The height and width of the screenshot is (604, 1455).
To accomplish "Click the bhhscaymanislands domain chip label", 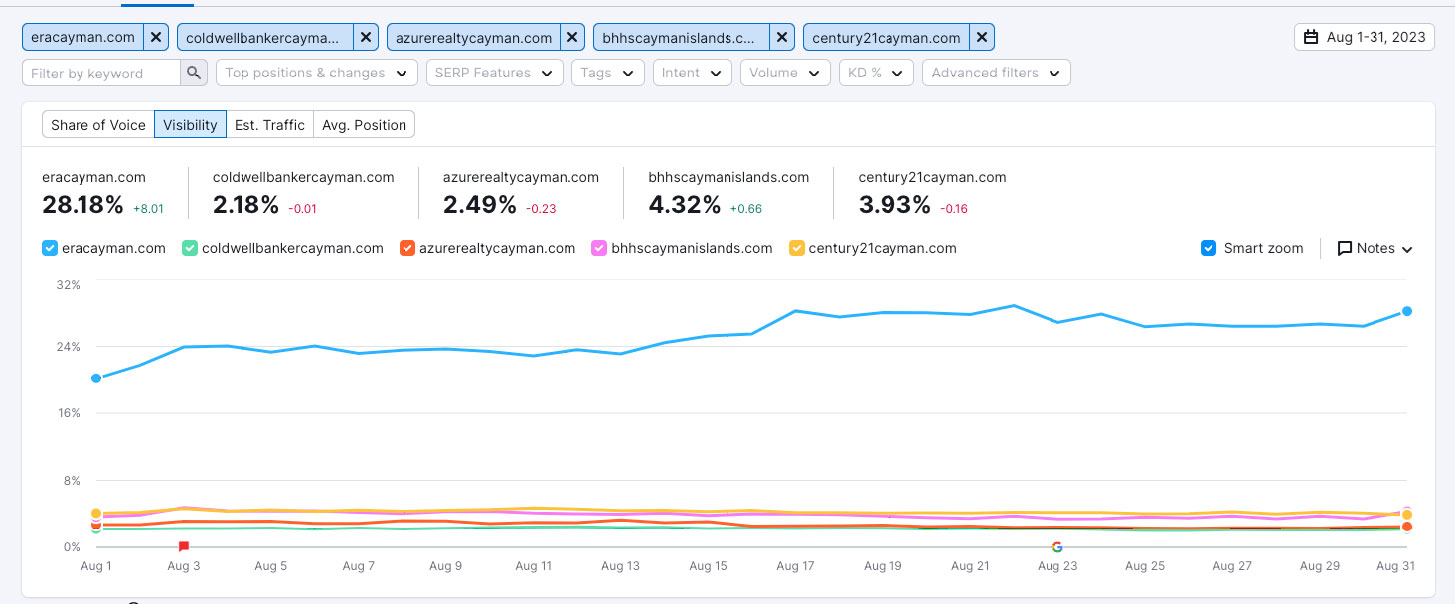I will tap(682, 38).
